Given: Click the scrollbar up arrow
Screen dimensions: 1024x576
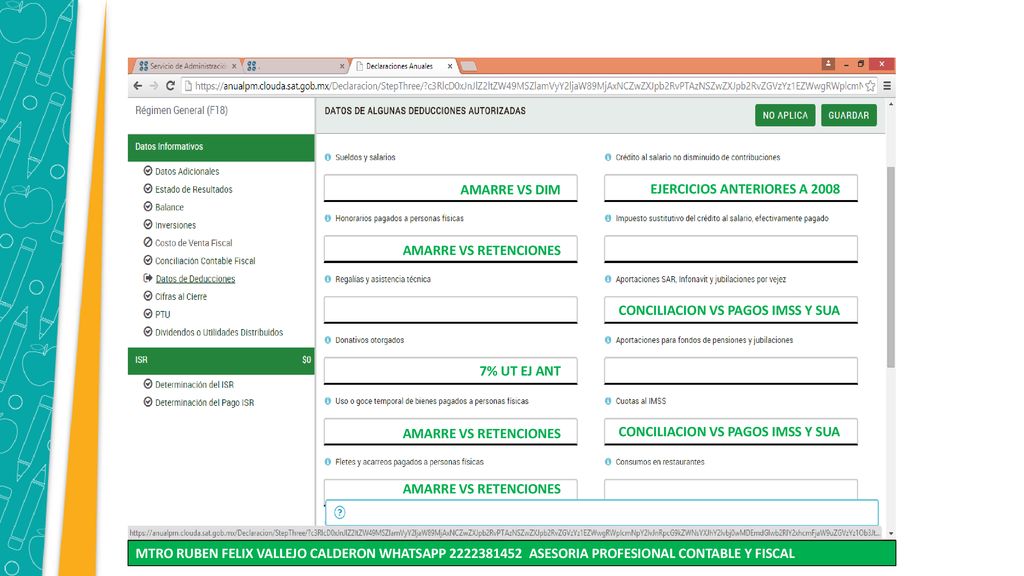Looking at the screenshot, I should point(891,104).
